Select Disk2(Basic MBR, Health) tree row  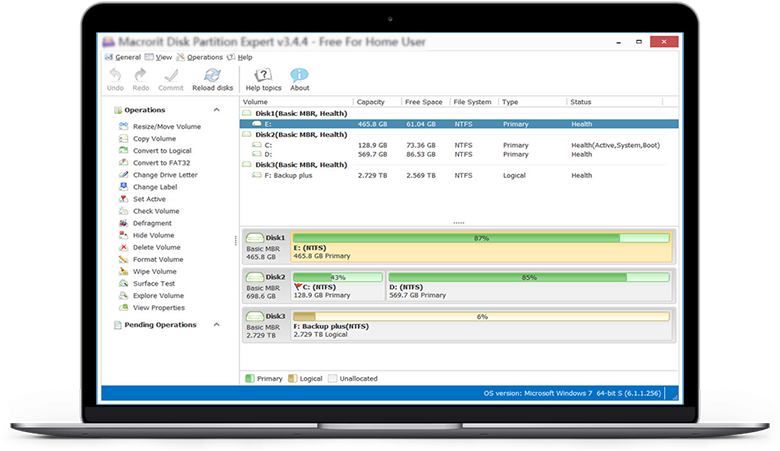coord(301,135)
